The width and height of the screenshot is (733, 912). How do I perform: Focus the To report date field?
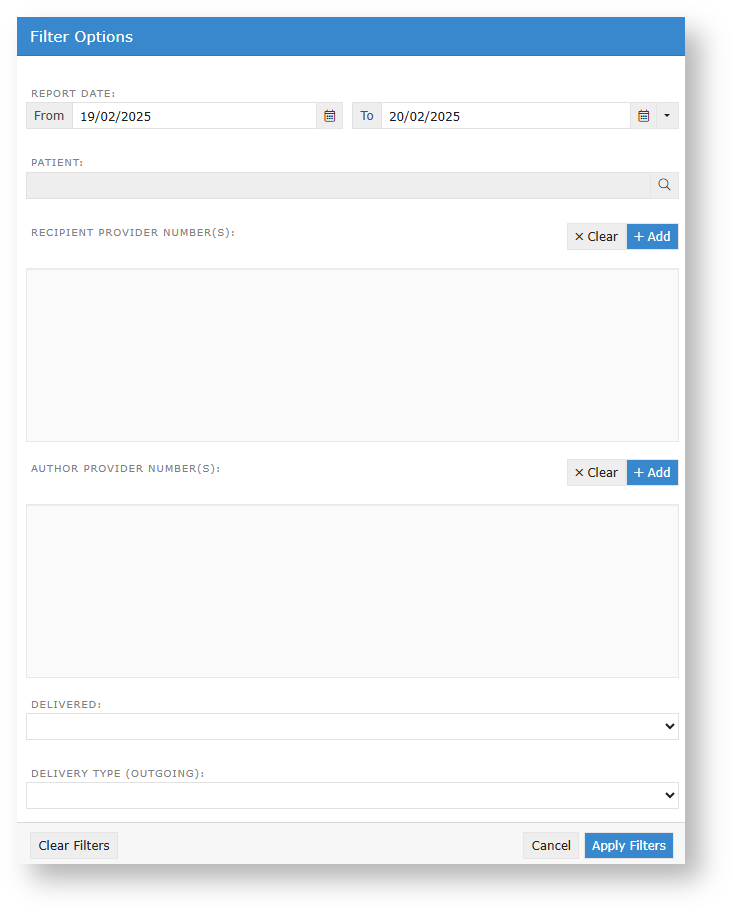tap(505, 116)
